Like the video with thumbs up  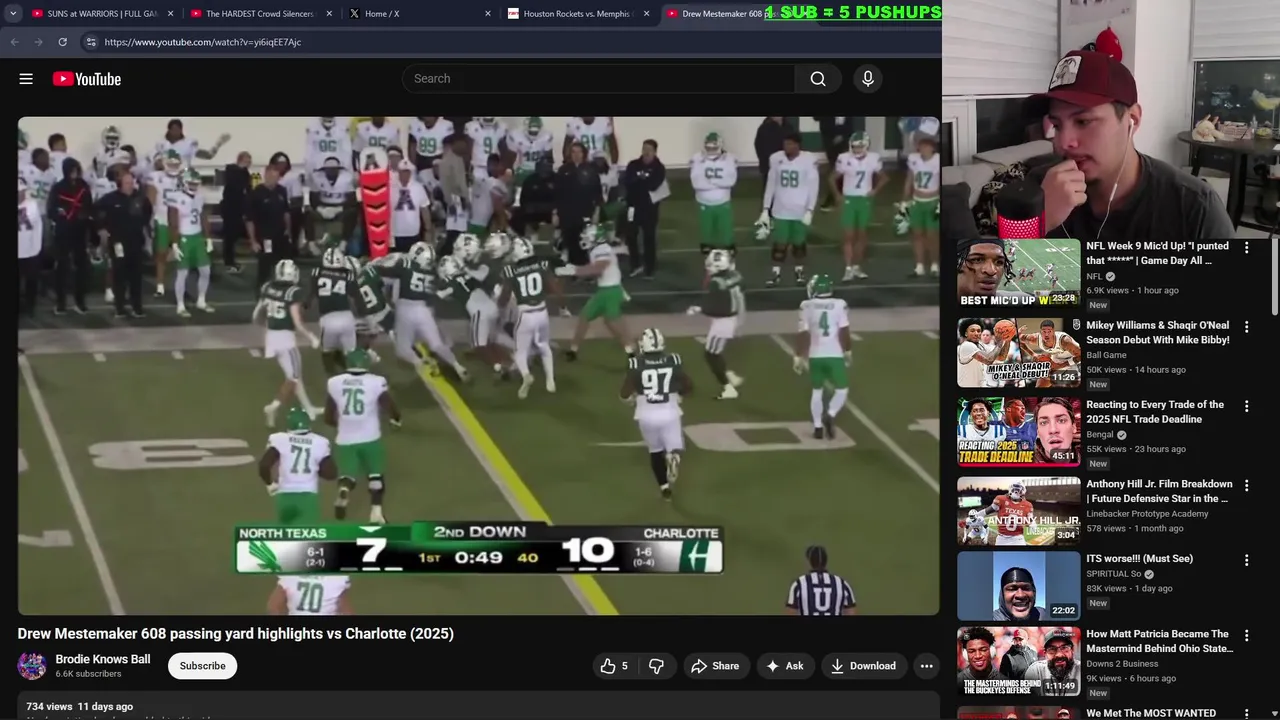click(x=615, y=666)
